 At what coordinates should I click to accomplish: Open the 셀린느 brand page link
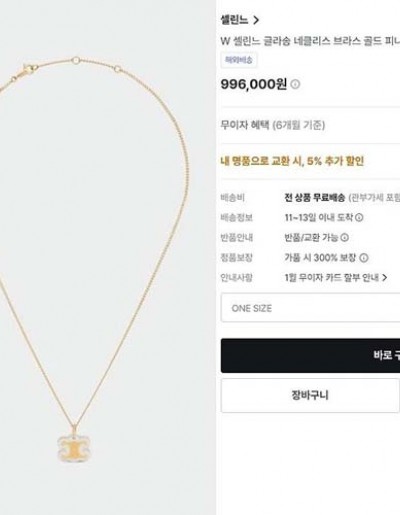234,20
